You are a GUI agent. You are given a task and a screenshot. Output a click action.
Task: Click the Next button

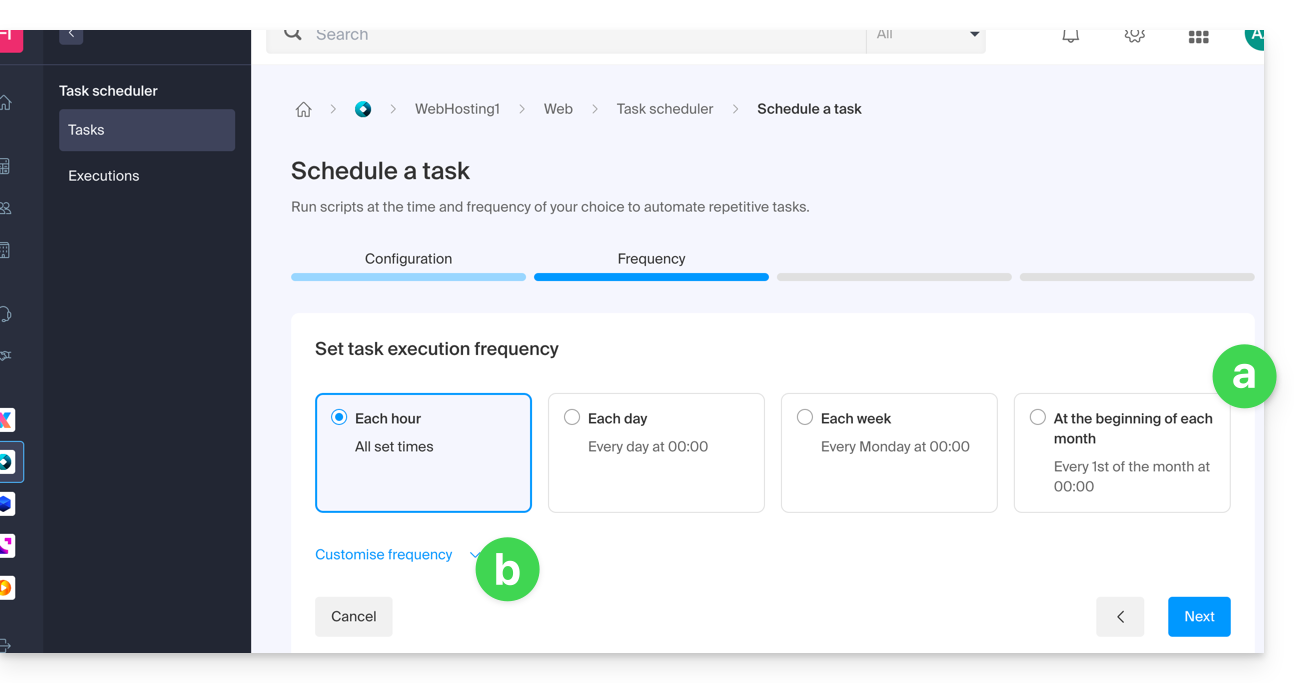(1199, 617)
